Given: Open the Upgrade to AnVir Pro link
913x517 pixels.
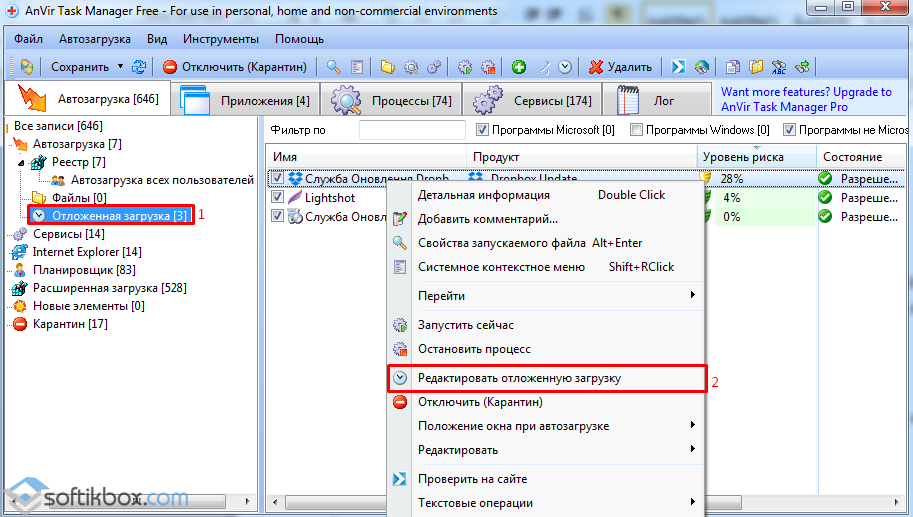Looking at the screenshot, I should click(805, 99).
